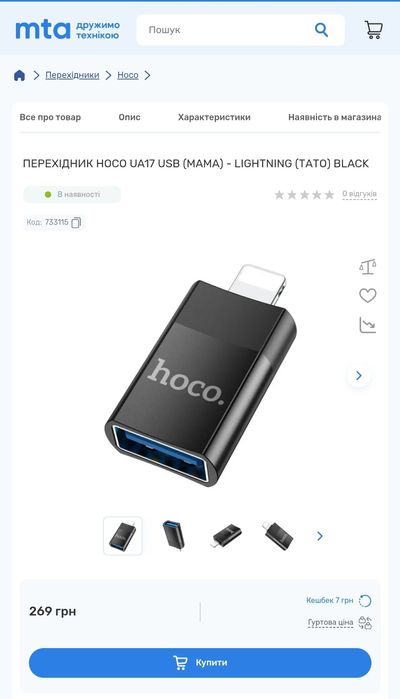Add product to comparison scales icon
Viewport: 400px width, 699px height.
pos(367,267)
